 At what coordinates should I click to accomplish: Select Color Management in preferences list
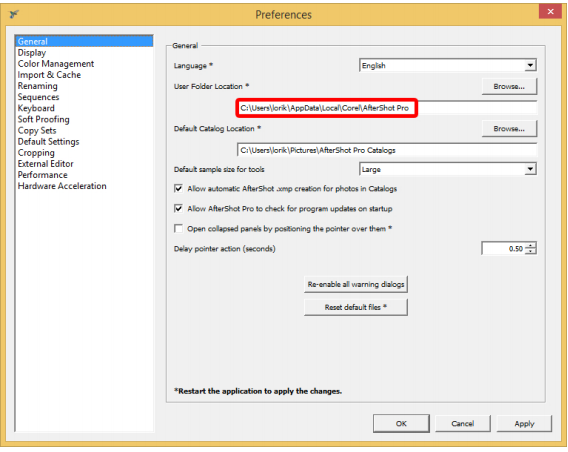(56, 64)
